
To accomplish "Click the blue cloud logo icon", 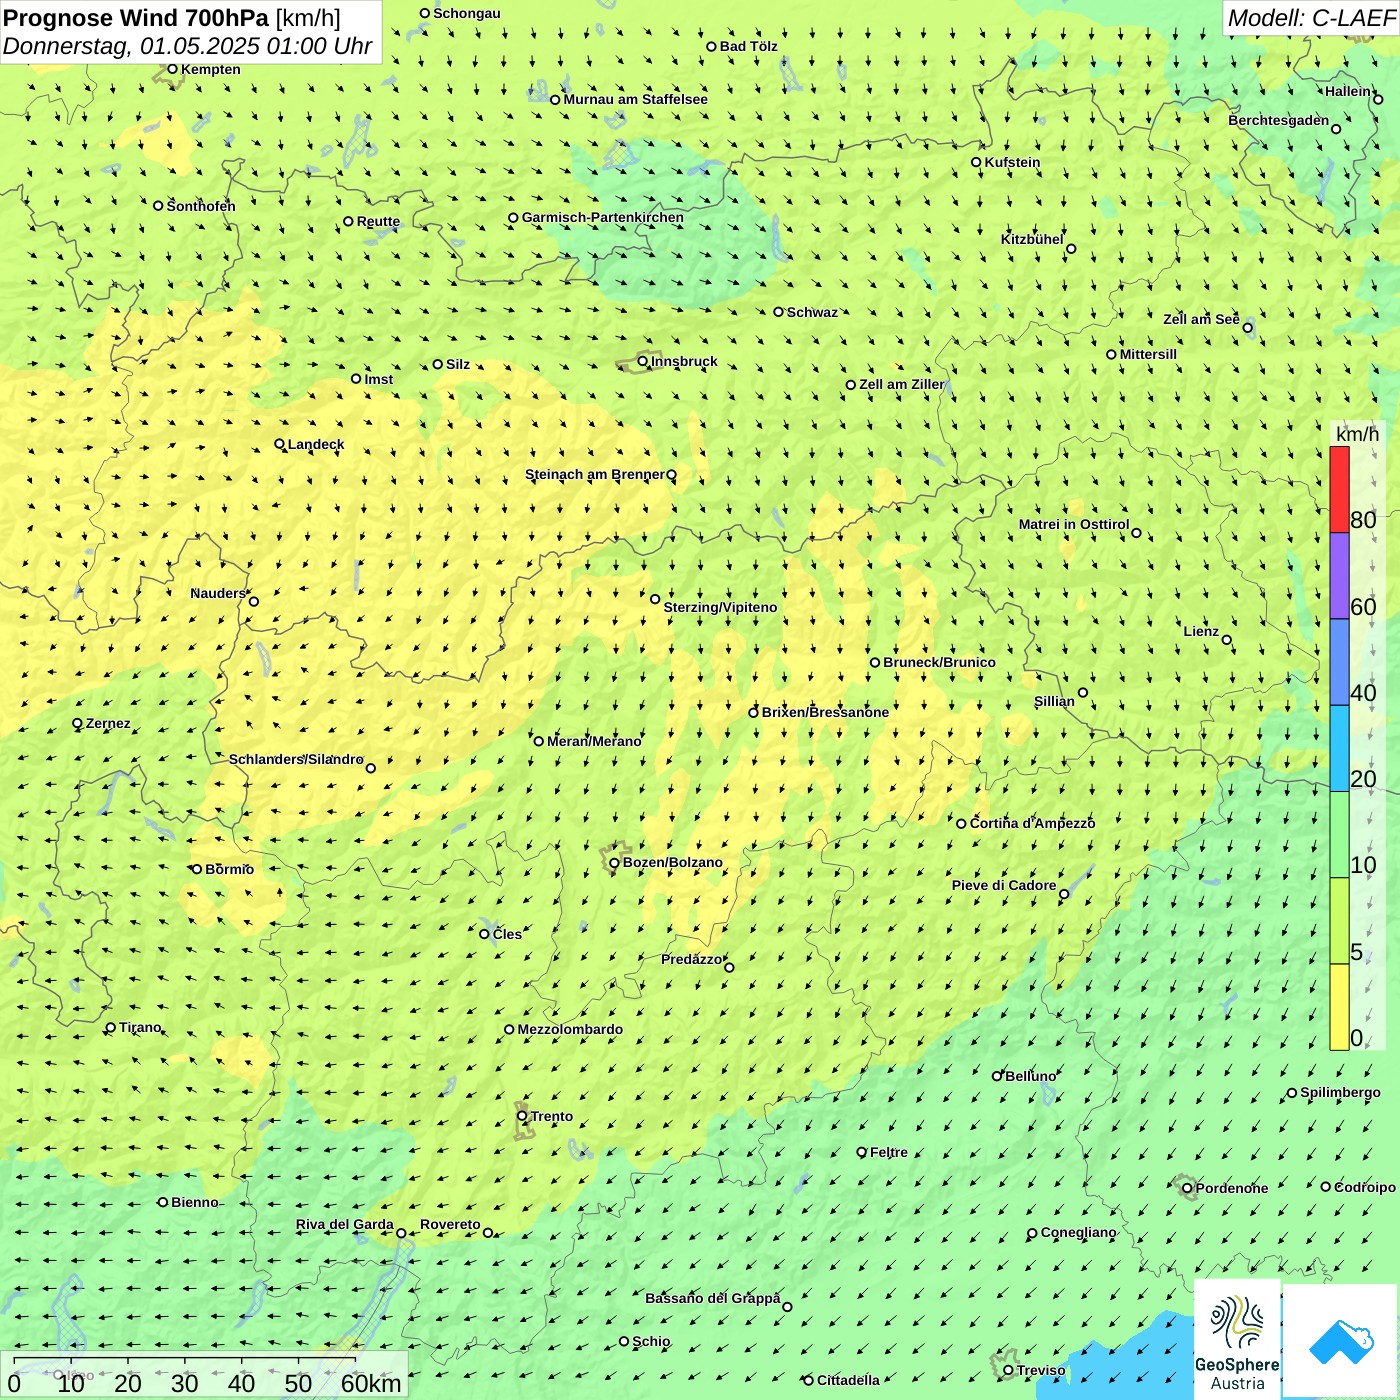I will tap(1341, 1342).
